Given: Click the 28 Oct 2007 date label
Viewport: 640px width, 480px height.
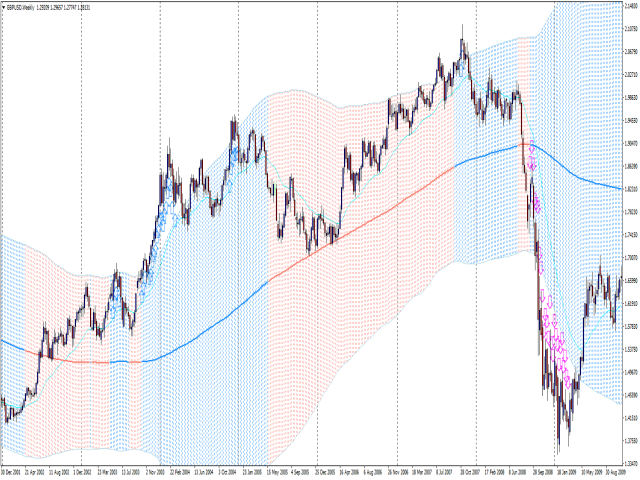Looking at the screenshot, I should [470, 472].
